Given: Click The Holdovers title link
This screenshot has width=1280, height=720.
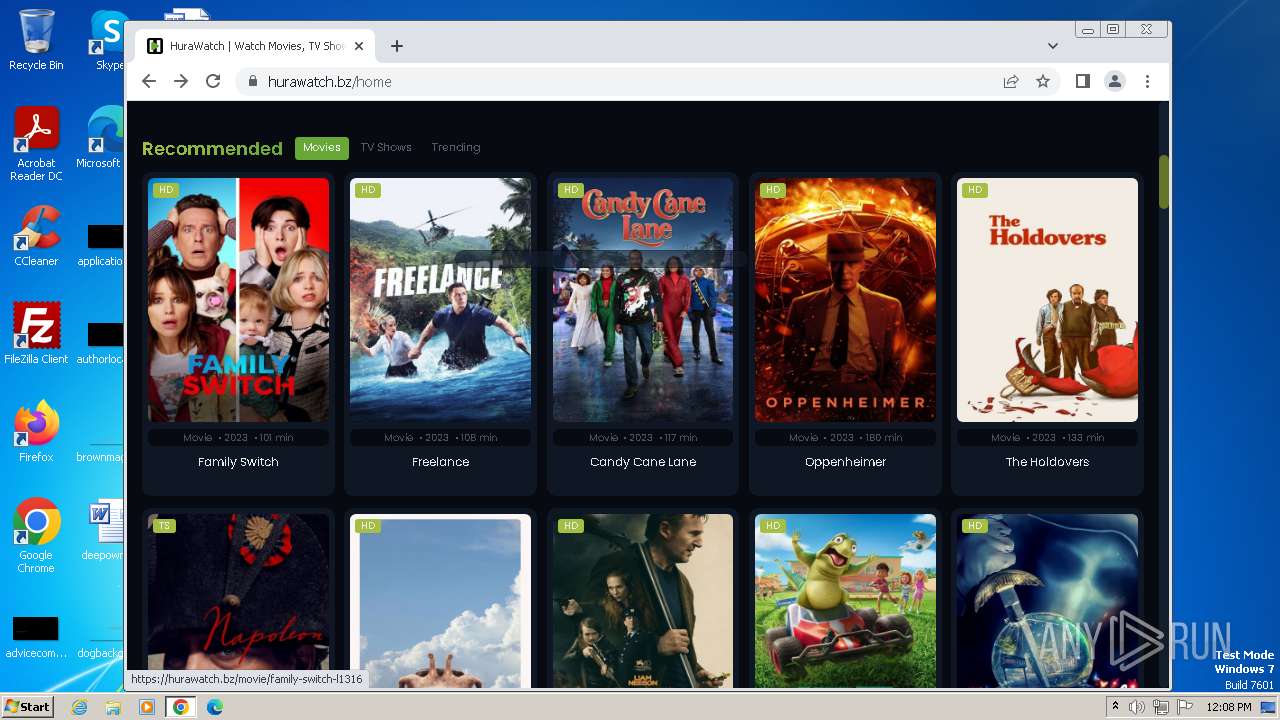Looking at the screenshot, I should 1047,462.
